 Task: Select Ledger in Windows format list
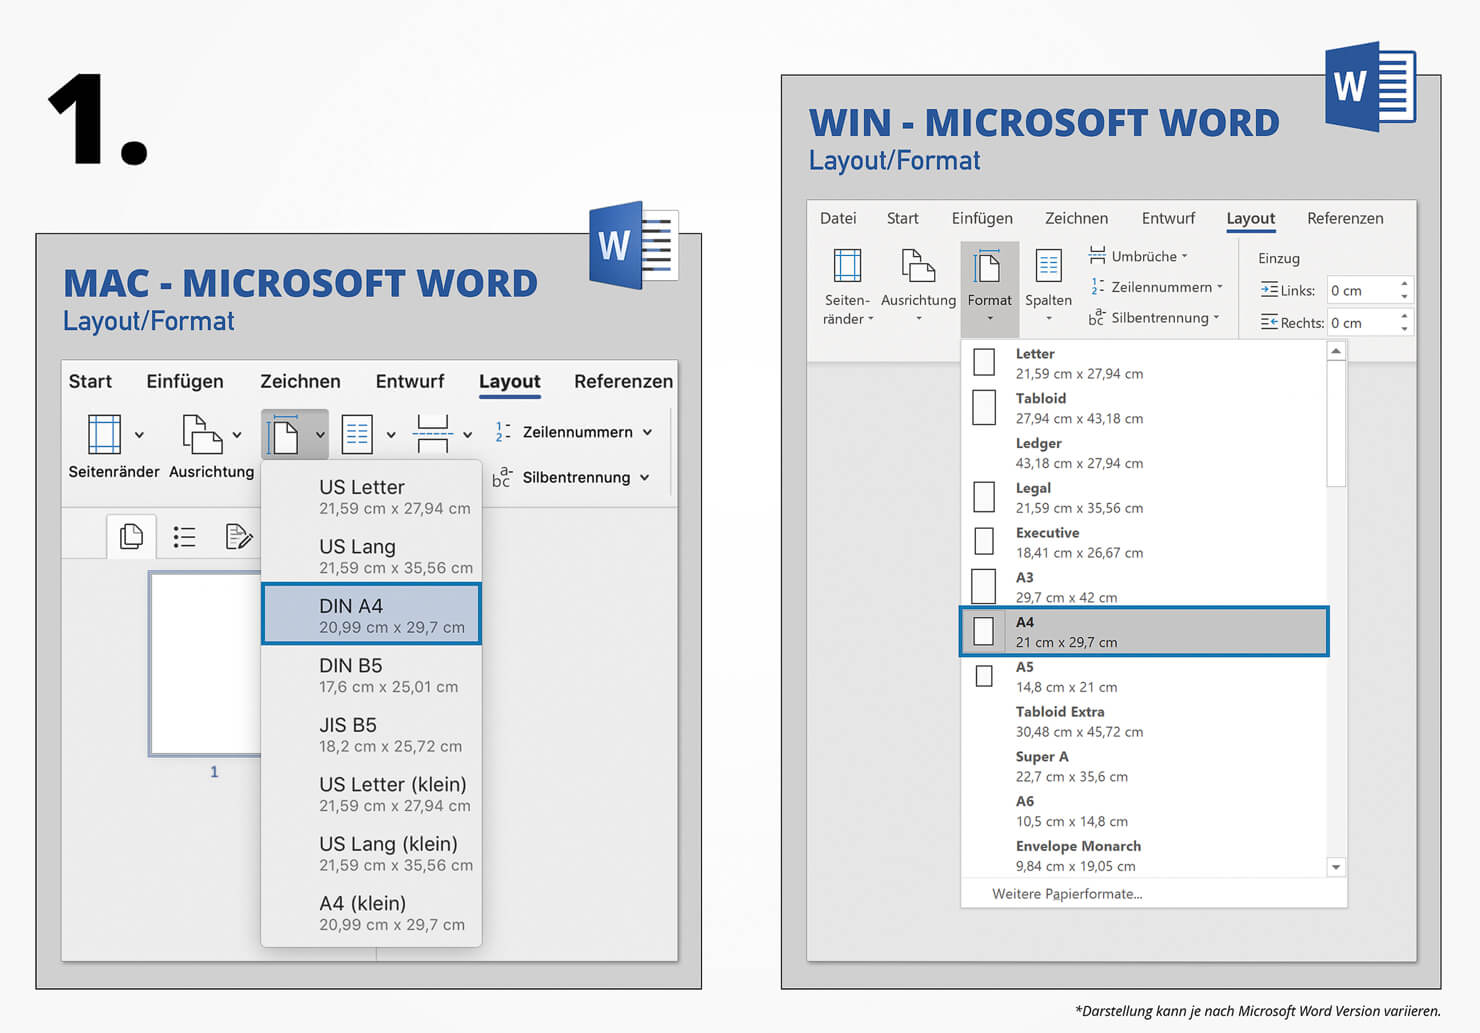coord(1144,452)
